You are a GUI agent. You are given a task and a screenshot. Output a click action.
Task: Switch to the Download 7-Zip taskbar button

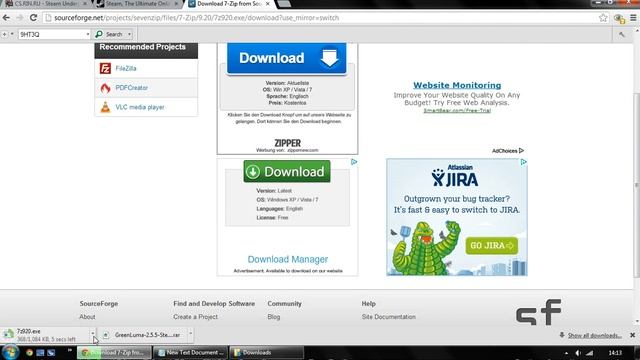point(114,353)
